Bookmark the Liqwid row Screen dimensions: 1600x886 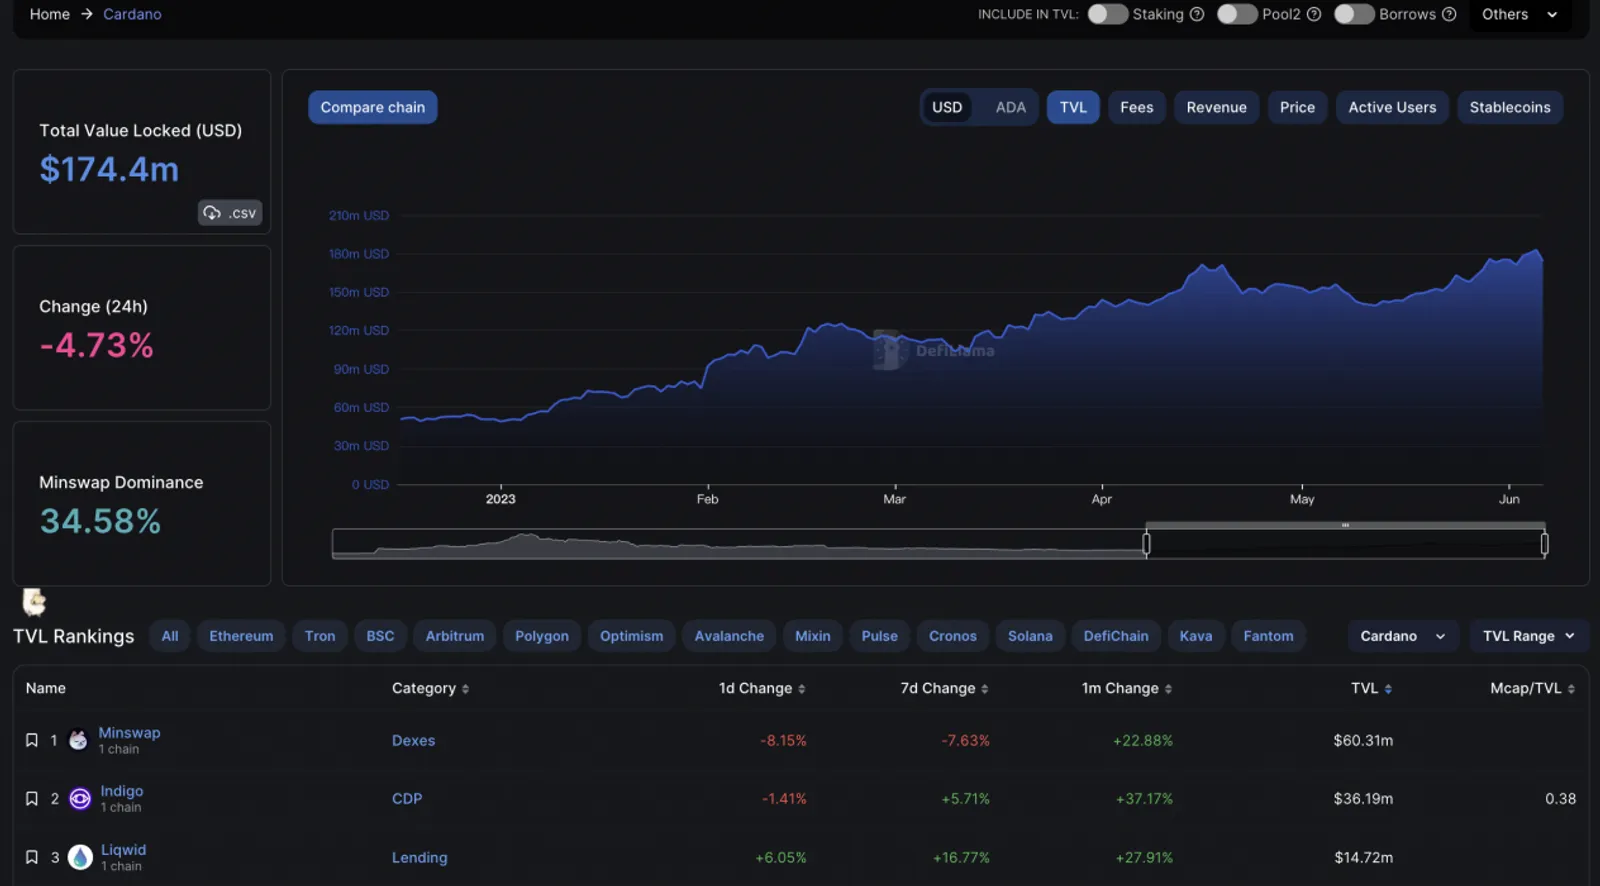[x=32, y=857]
